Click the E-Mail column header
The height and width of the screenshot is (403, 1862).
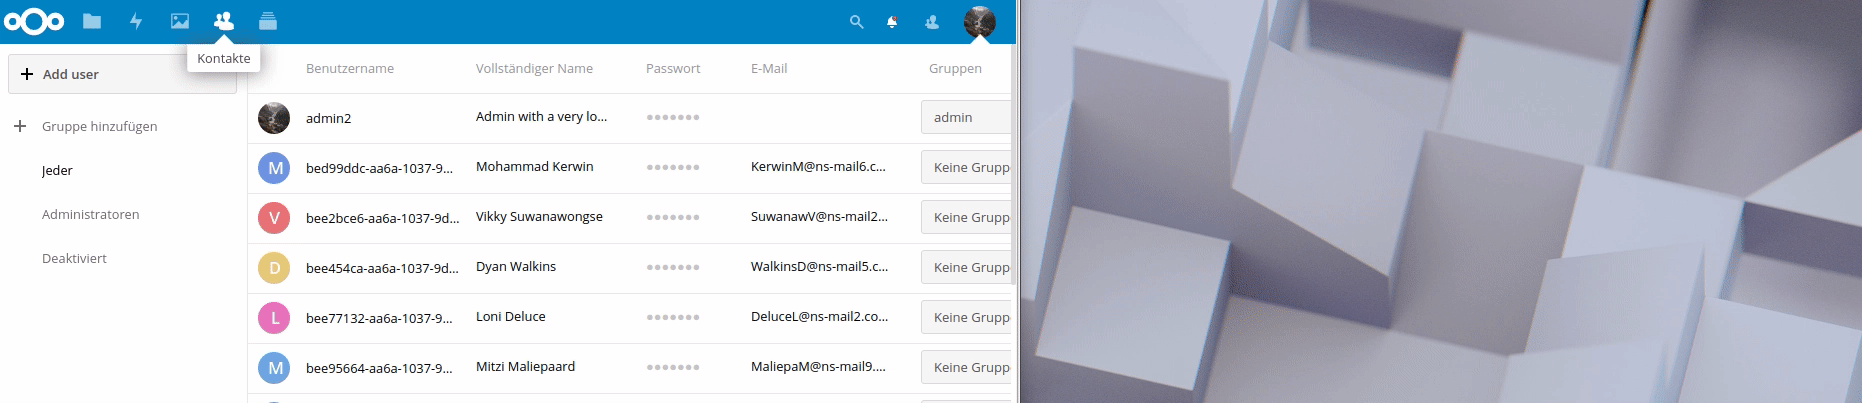coord(769,68)
